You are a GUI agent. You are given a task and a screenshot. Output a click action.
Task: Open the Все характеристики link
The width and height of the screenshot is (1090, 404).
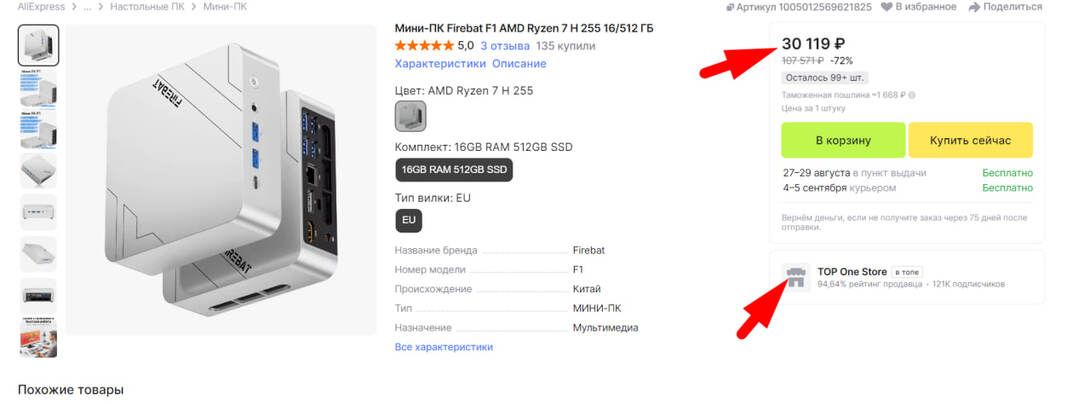click(444, 347)
